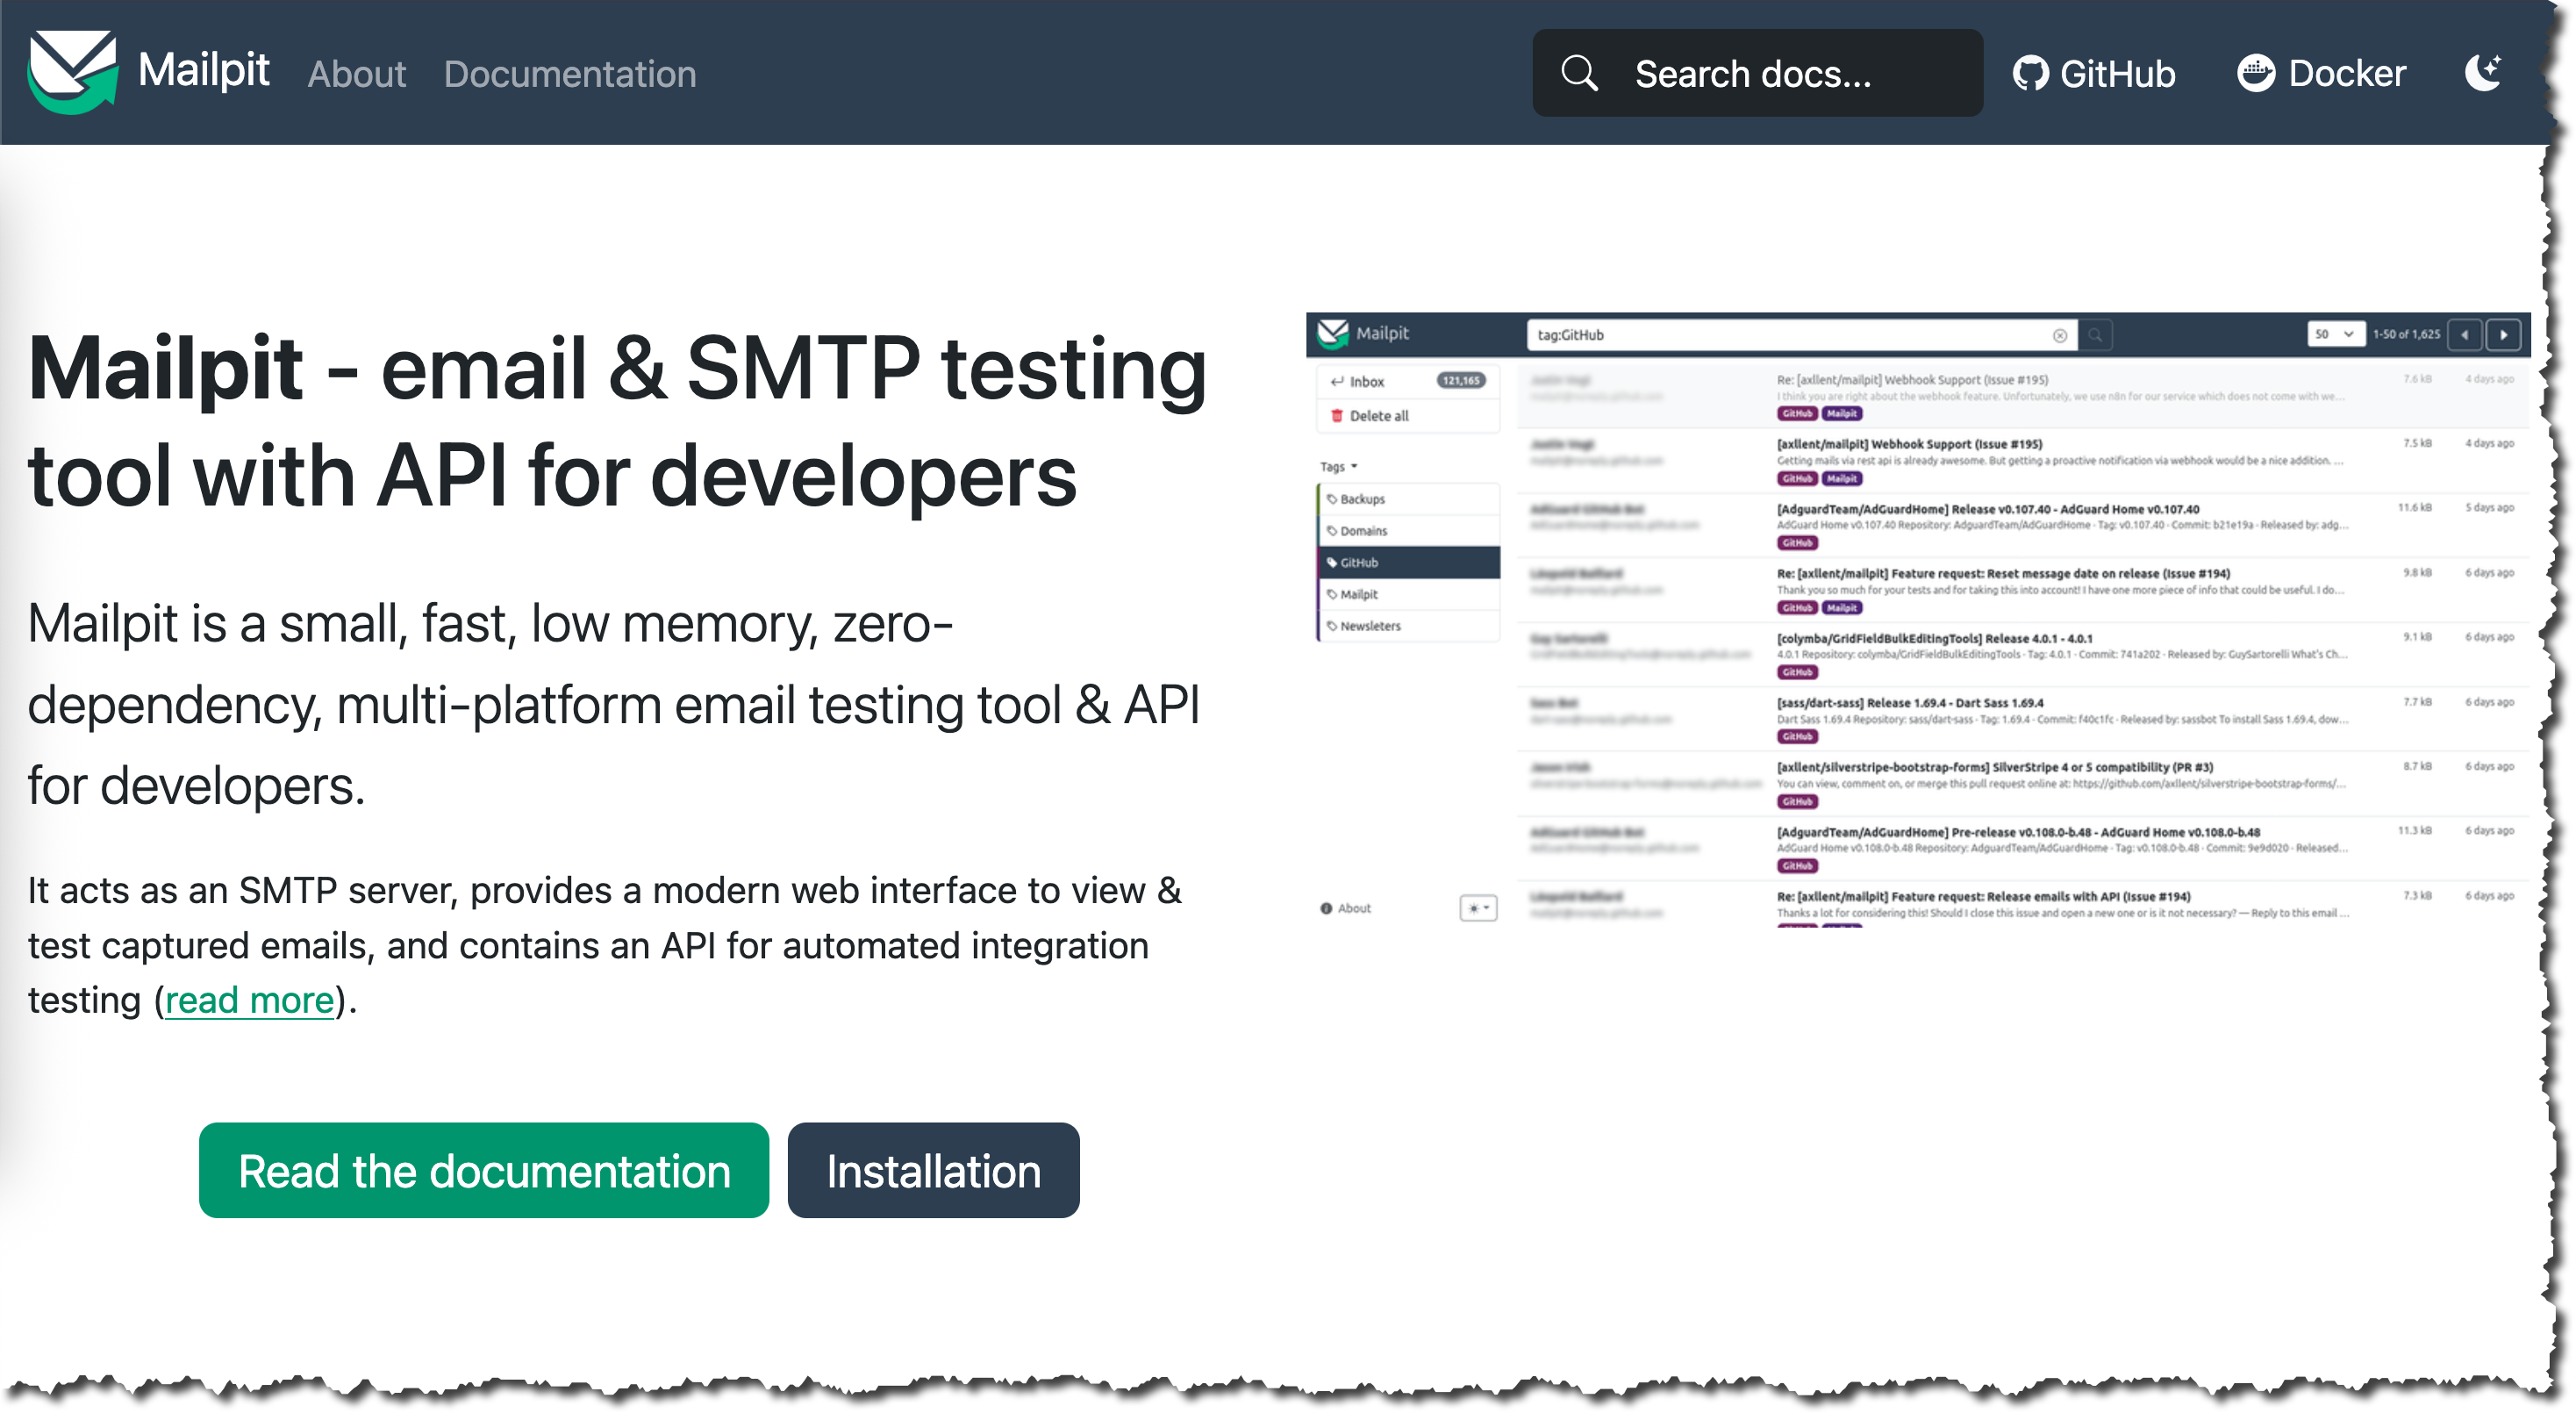Screen dimensions: 2576x1413
Task: Open the Docker link in navbar
Action: tap(2321, 73)
